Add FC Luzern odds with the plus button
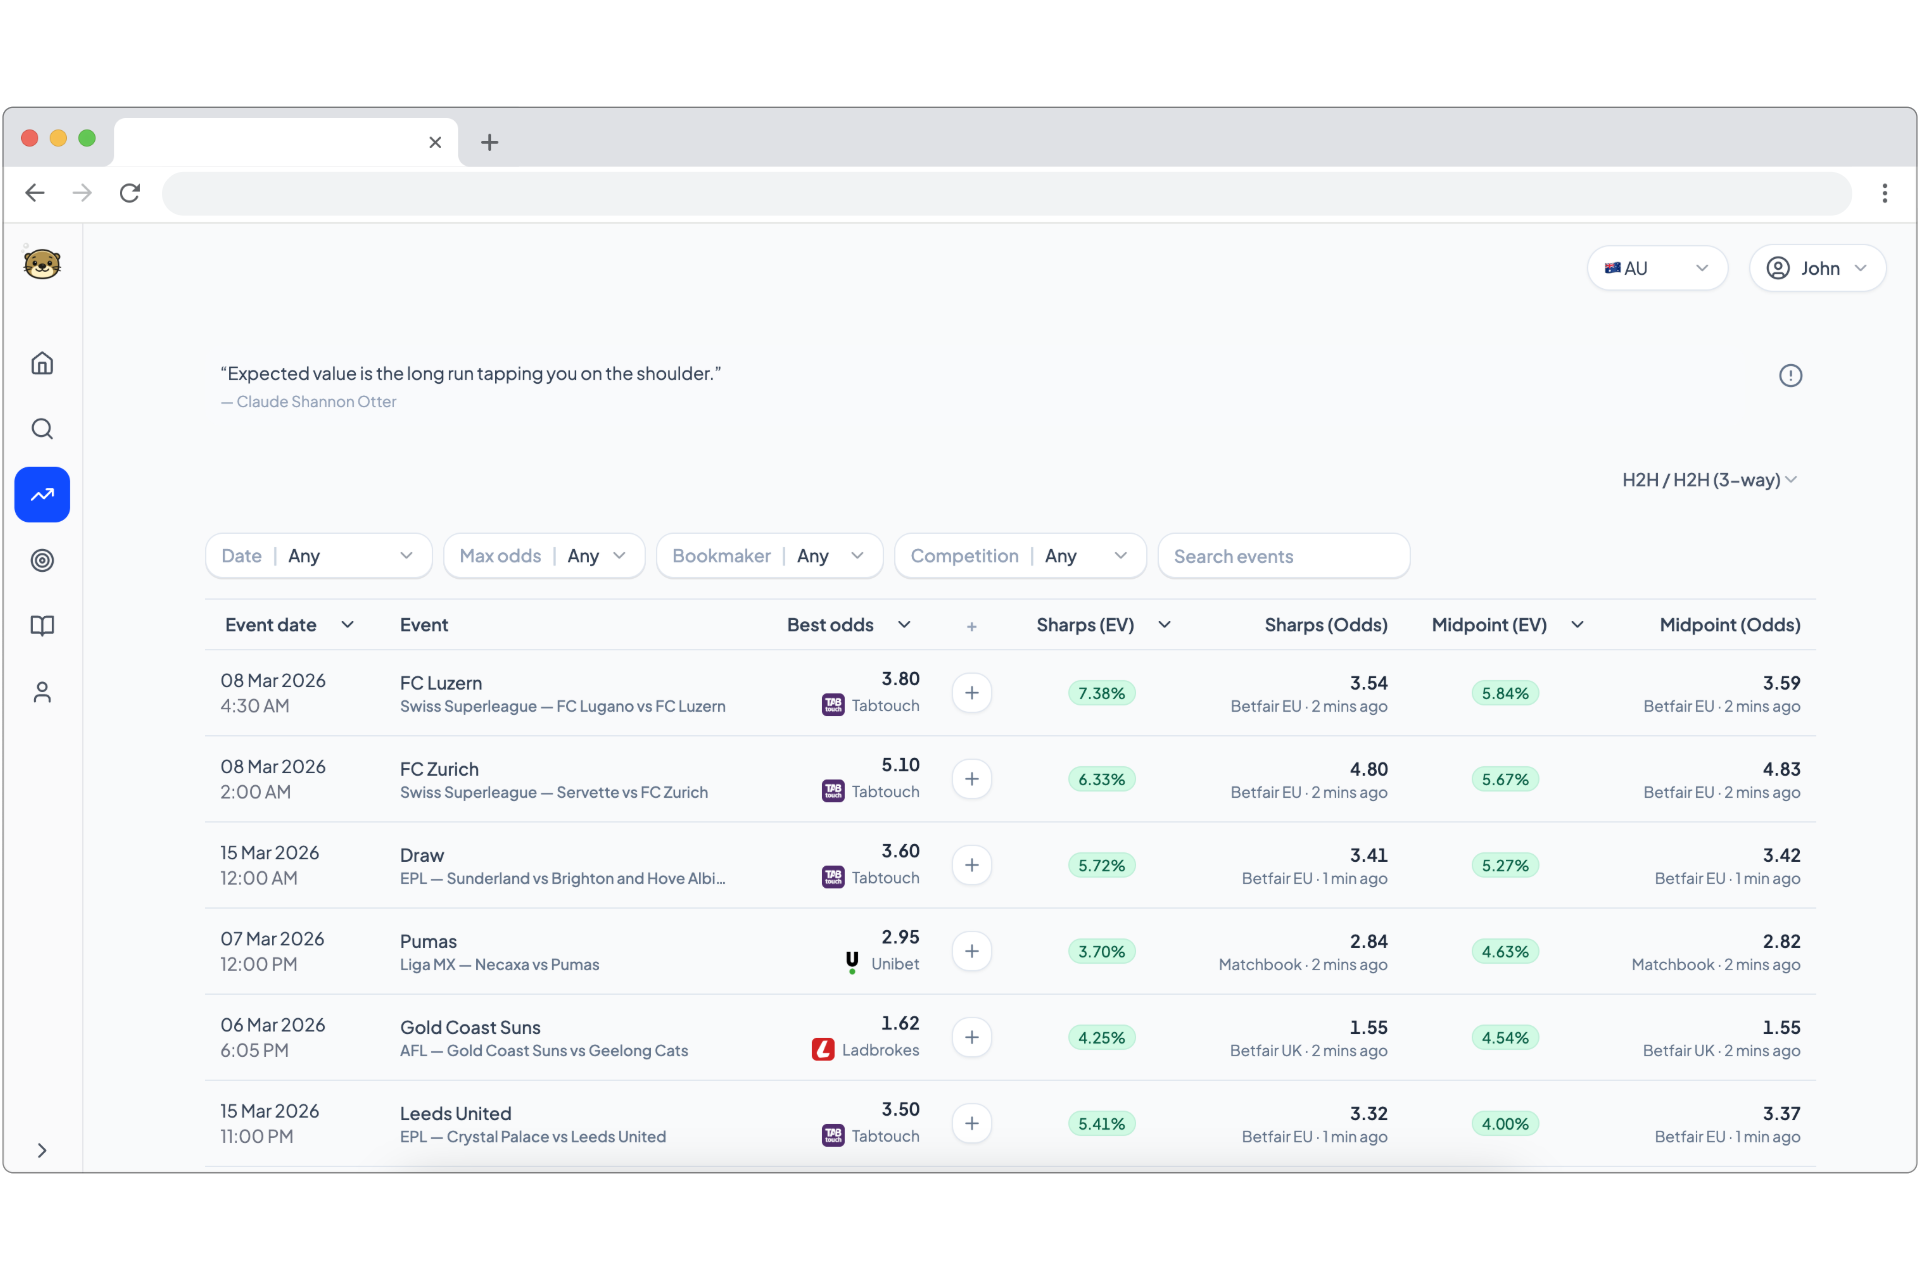1920x1280 pixels. click(x=971, y=692)
